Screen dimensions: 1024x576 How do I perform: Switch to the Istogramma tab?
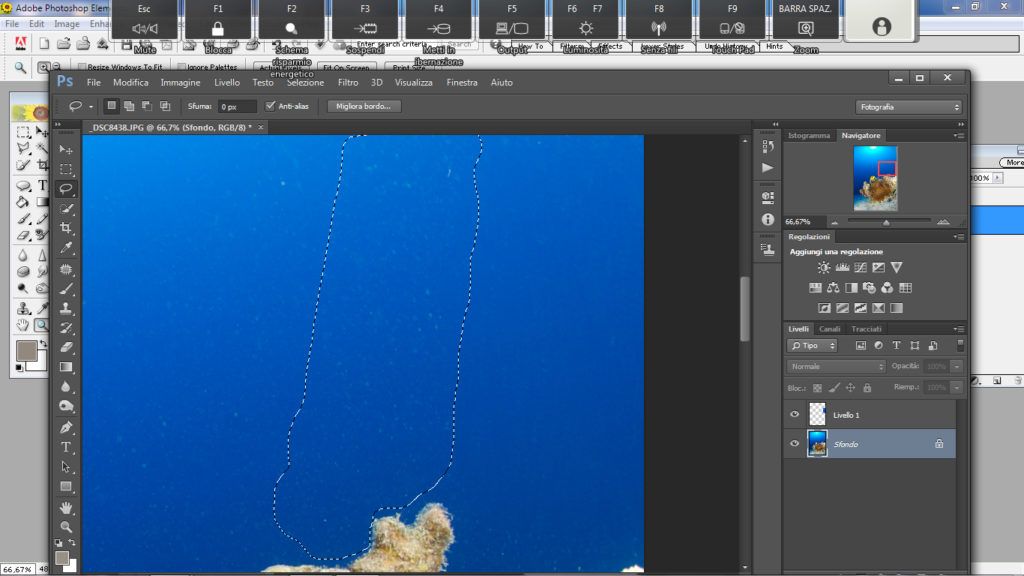coord(808,135)
